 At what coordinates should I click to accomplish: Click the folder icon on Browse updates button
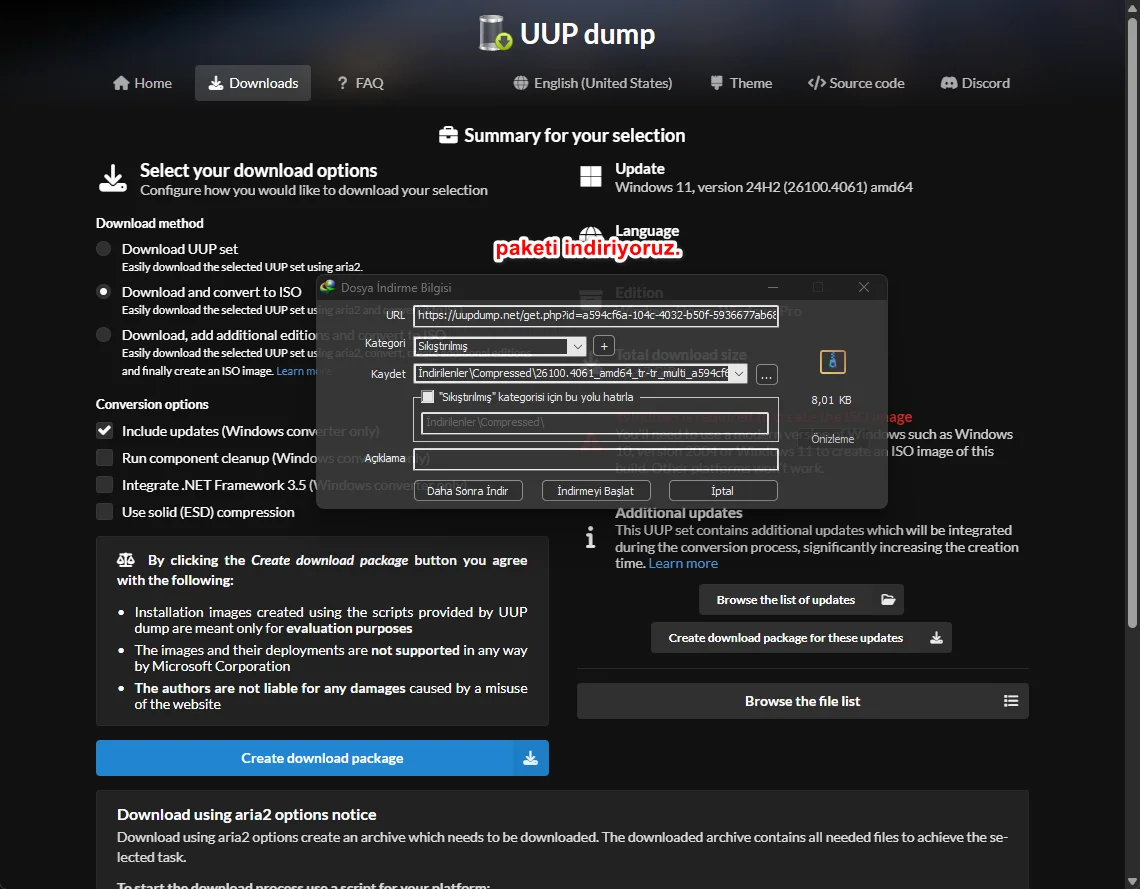pyautogui.click(x=888, y=600)
